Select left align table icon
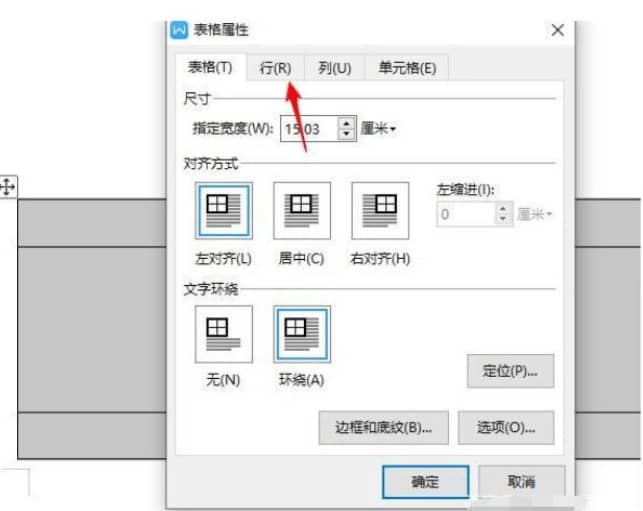The width and height of the screenshot is (643, 511). tap(223, 211)
